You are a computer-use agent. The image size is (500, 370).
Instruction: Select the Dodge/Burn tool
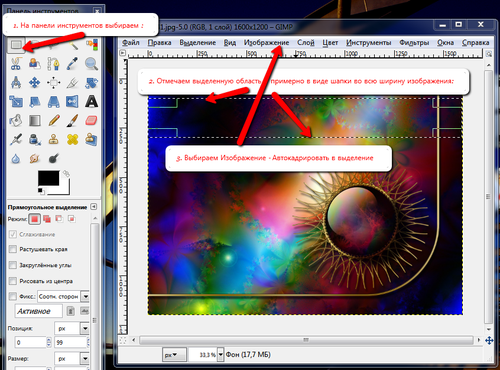[x=53, y=158]
